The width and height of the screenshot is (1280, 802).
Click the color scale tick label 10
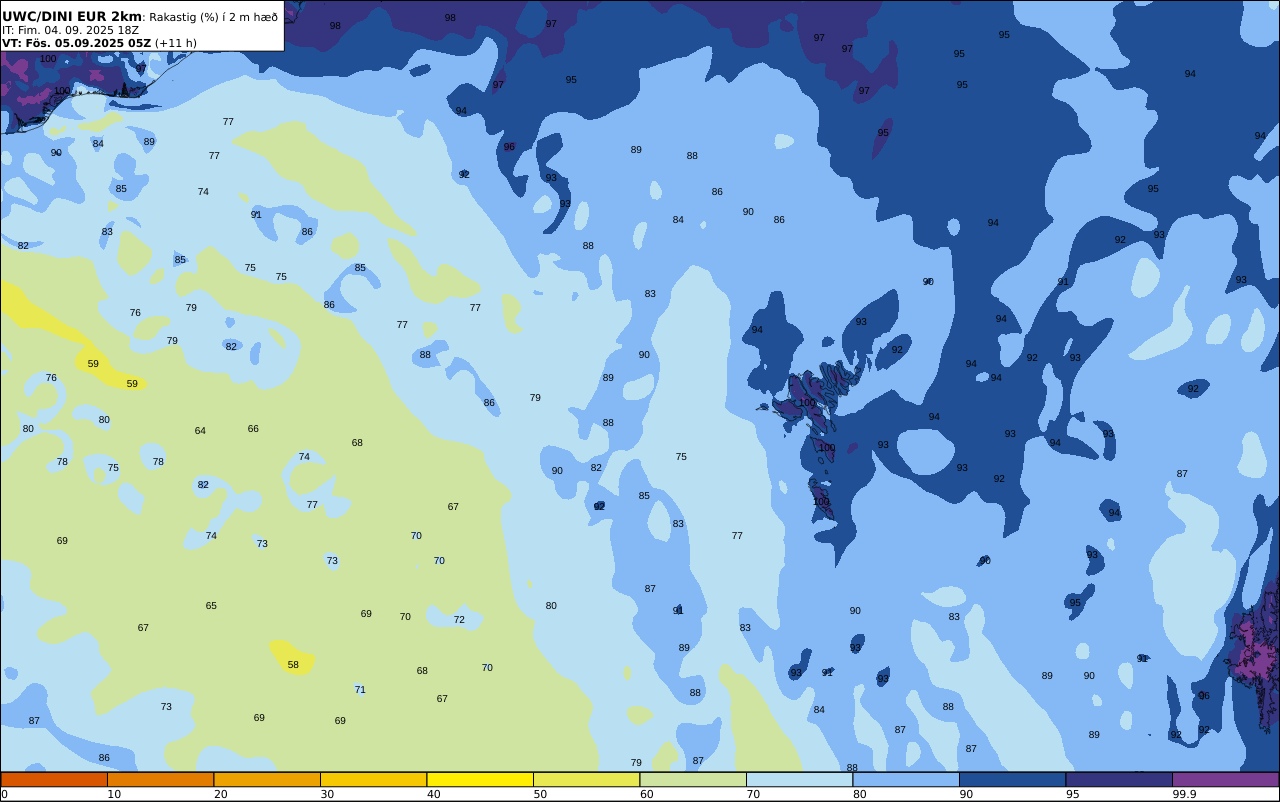point(114,794)
